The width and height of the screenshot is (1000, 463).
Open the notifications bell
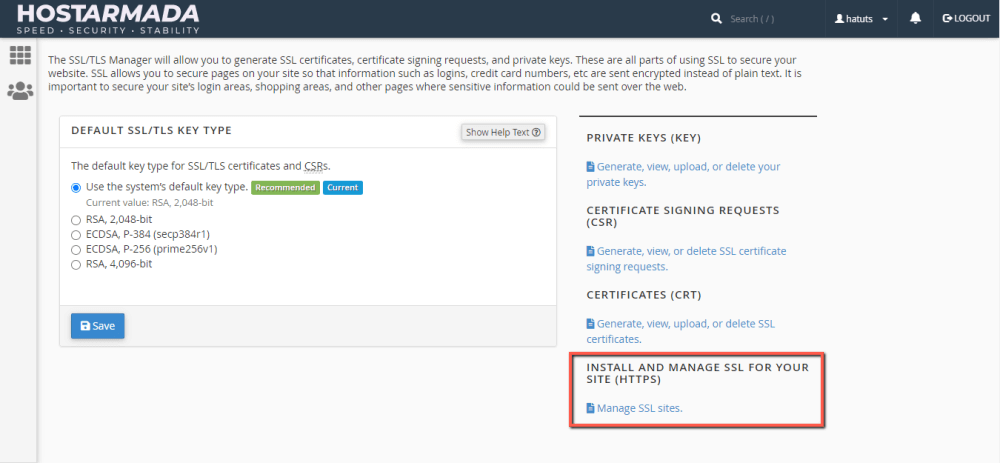[915, 18]
